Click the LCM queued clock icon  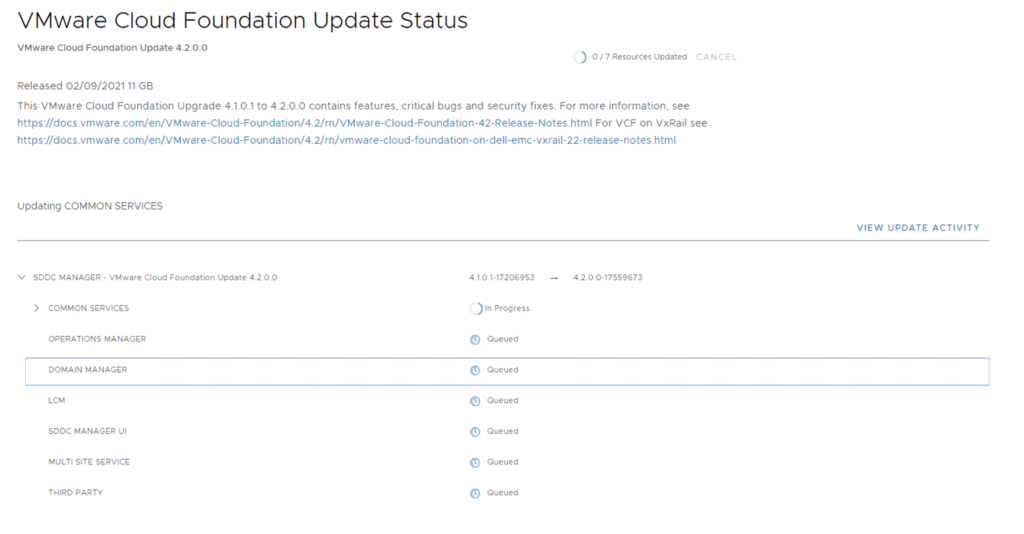coord(475,401)
